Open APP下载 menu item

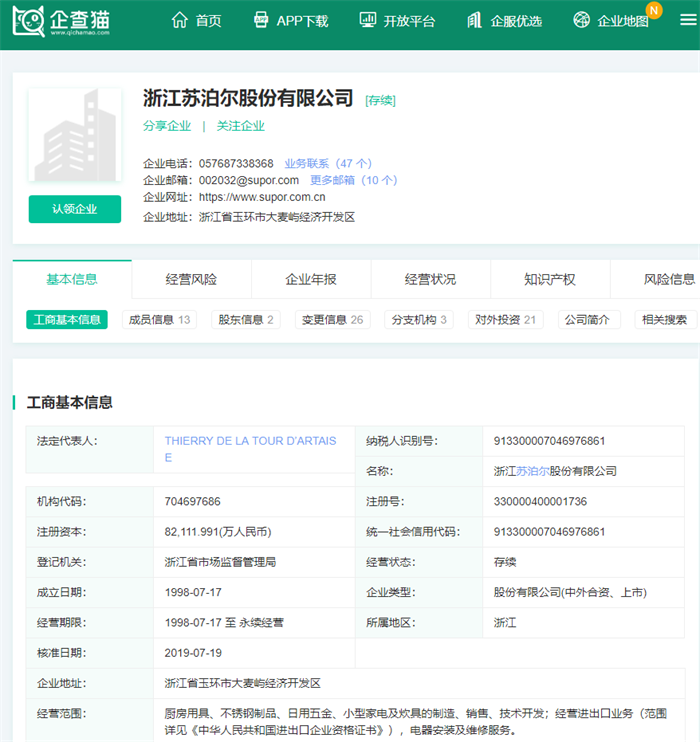coord(302,21)
